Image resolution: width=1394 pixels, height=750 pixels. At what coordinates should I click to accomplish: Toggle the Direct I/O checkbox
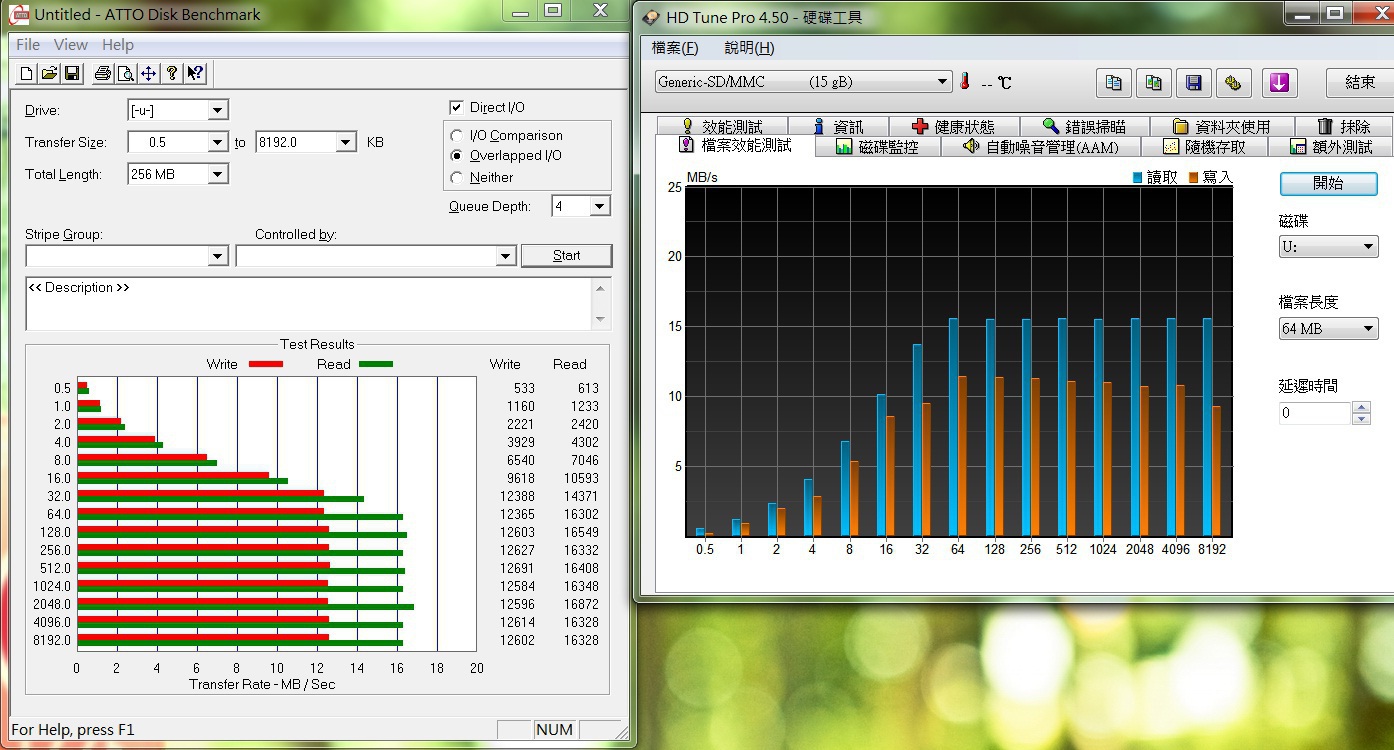coord(457,107)
